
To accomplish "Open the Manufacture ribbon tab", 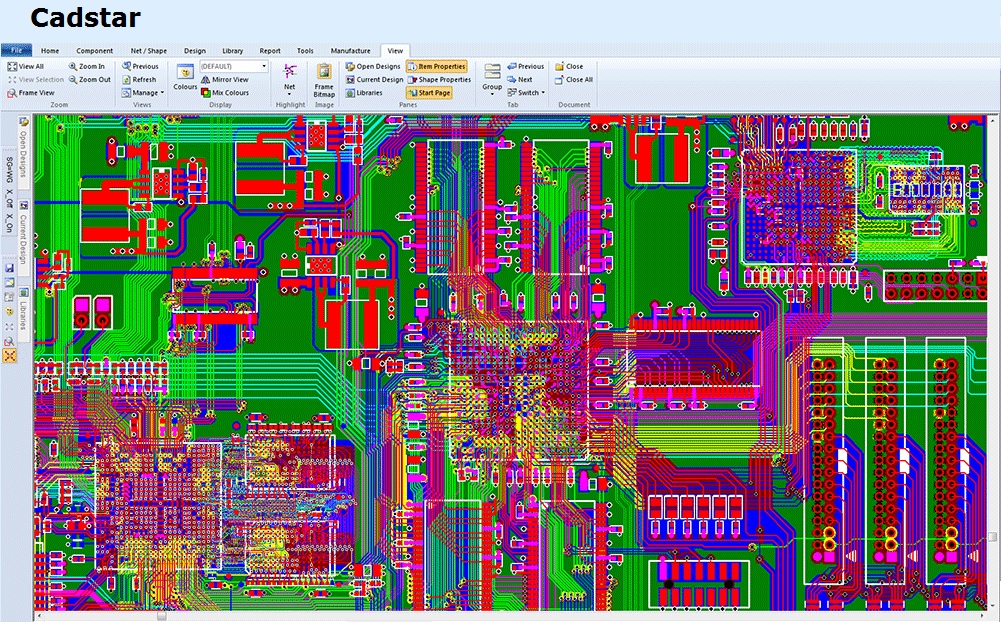I will pyautogui.click(x=350, y=51).
